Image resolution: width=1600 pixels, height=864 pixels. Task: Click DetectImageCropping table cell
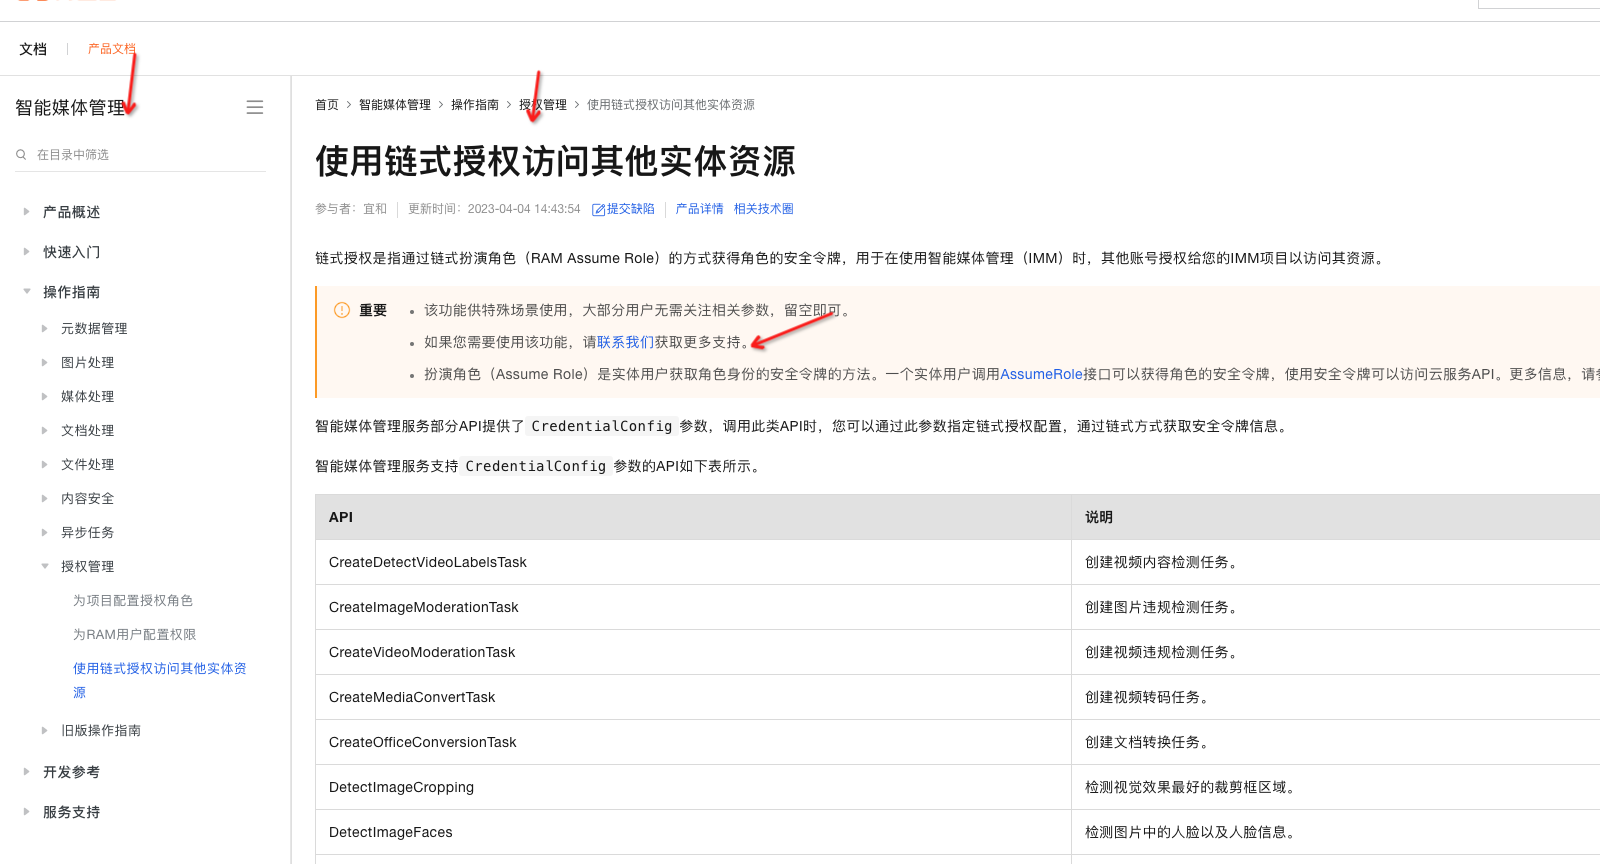coord(693,787)
